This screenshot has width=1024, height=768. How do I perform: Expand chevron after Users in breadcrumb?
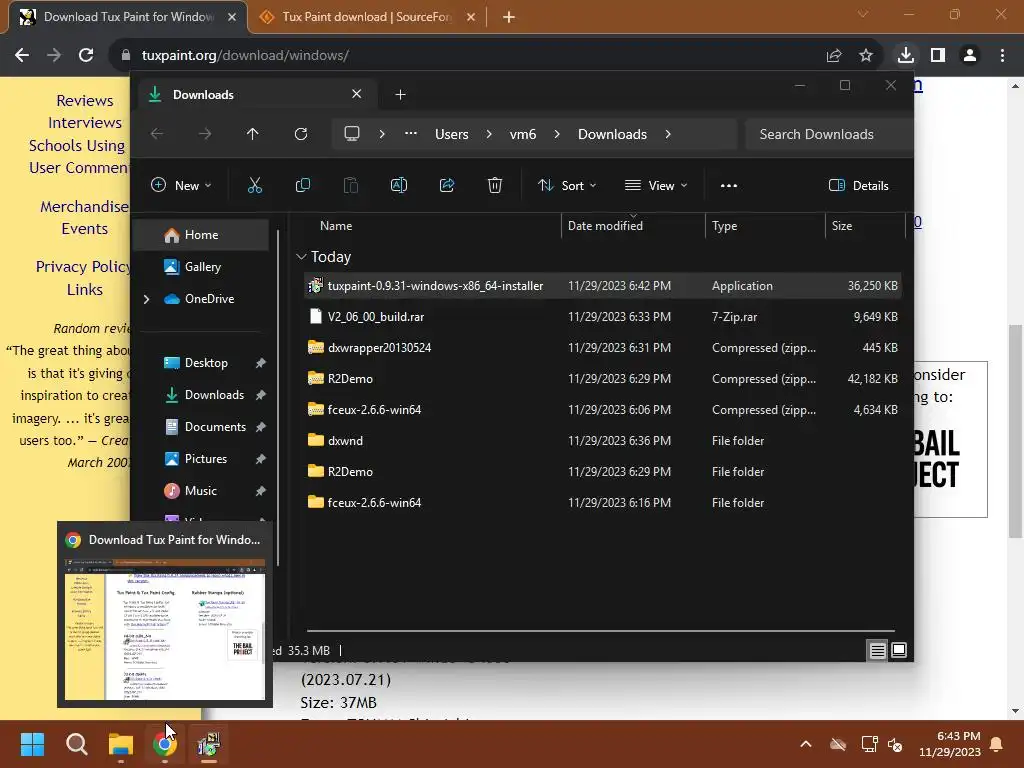click(488, 134)
